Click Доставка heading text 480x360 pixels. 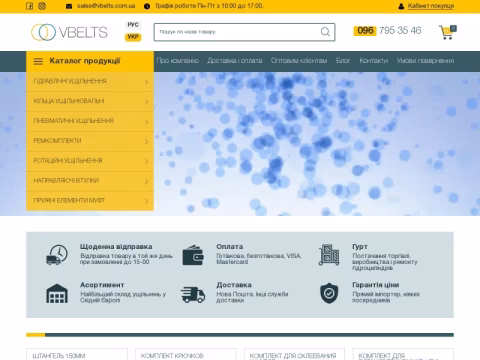[234, 285]
